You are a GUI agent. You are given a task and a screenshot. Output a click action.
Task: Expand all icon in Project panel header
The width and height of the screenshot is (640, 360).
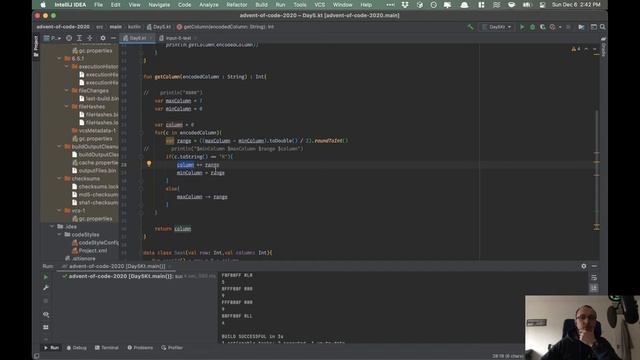point(80,38)
